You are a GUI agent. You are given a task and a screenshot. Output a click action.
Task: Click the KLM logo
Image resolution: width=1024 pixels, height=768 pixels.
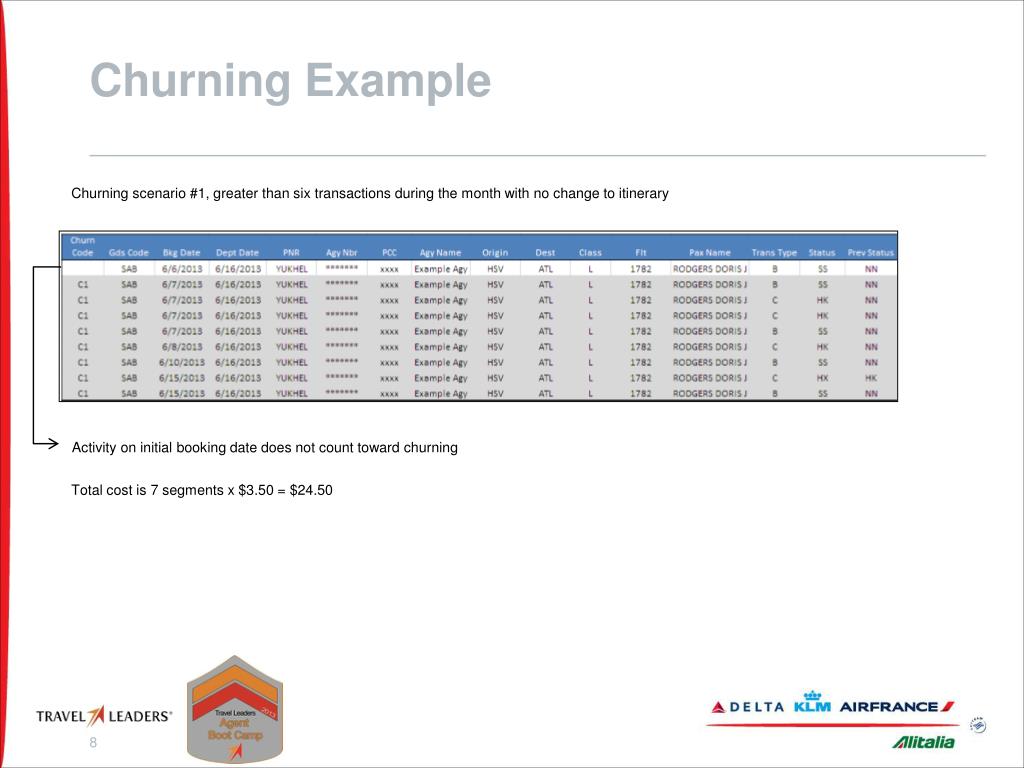point(812,708)
